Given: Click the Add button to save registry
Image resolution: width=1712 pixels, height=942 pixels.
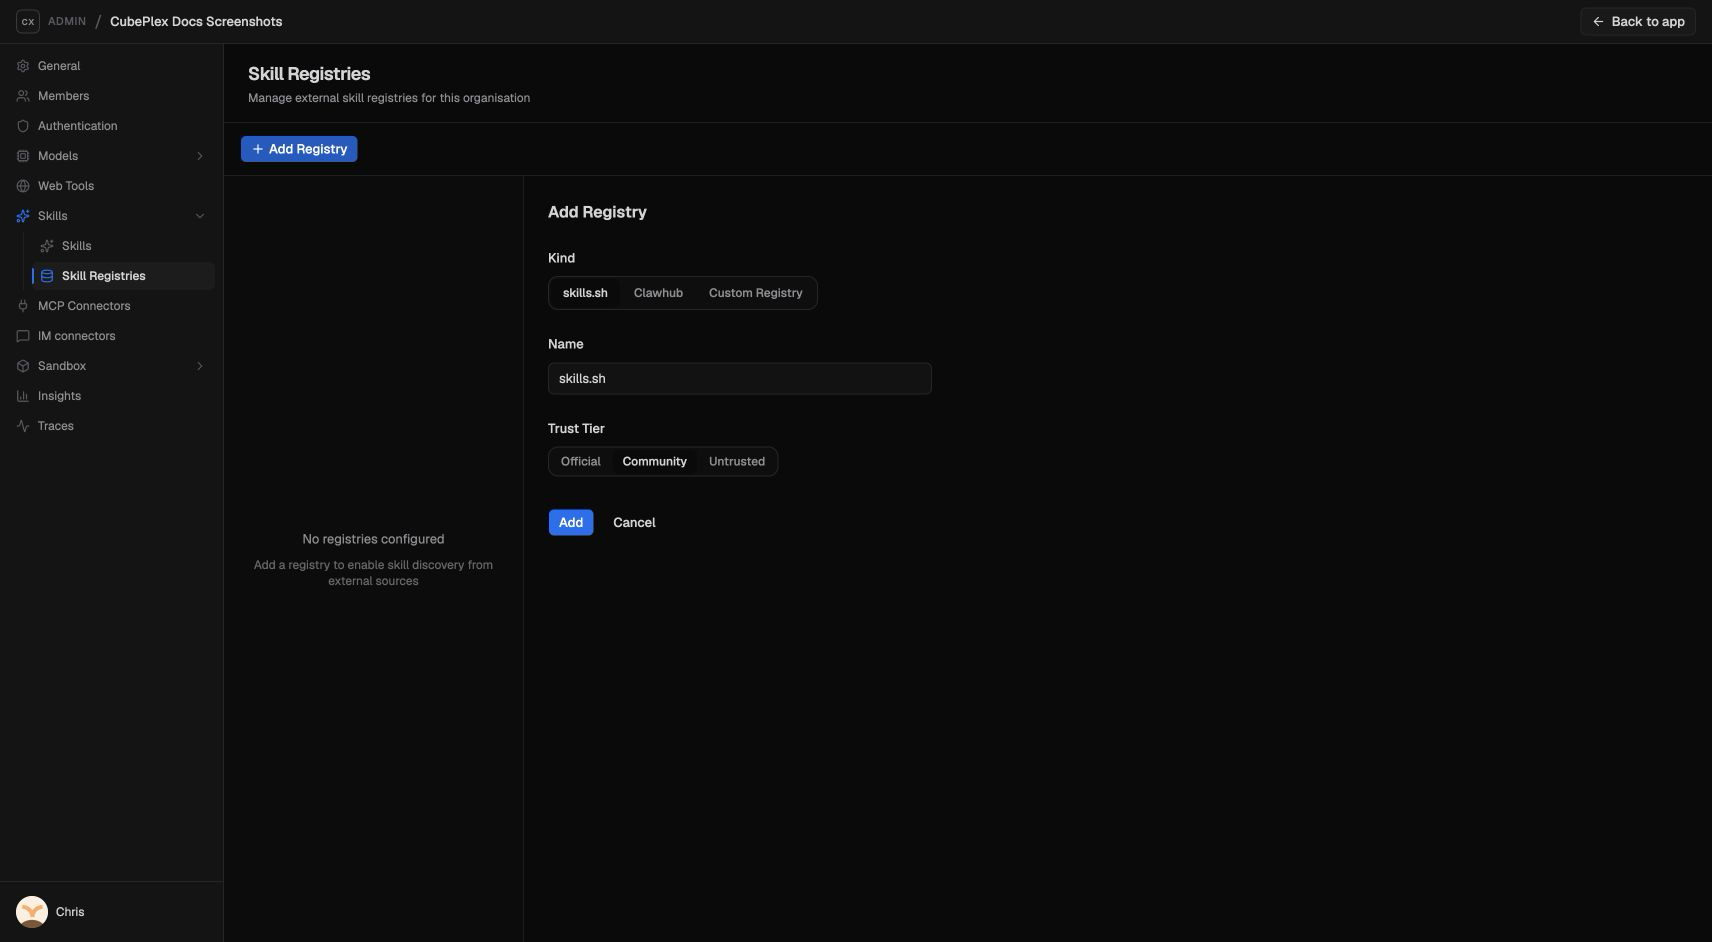Looking at the screenshot, I should click(x=571, y=522).
